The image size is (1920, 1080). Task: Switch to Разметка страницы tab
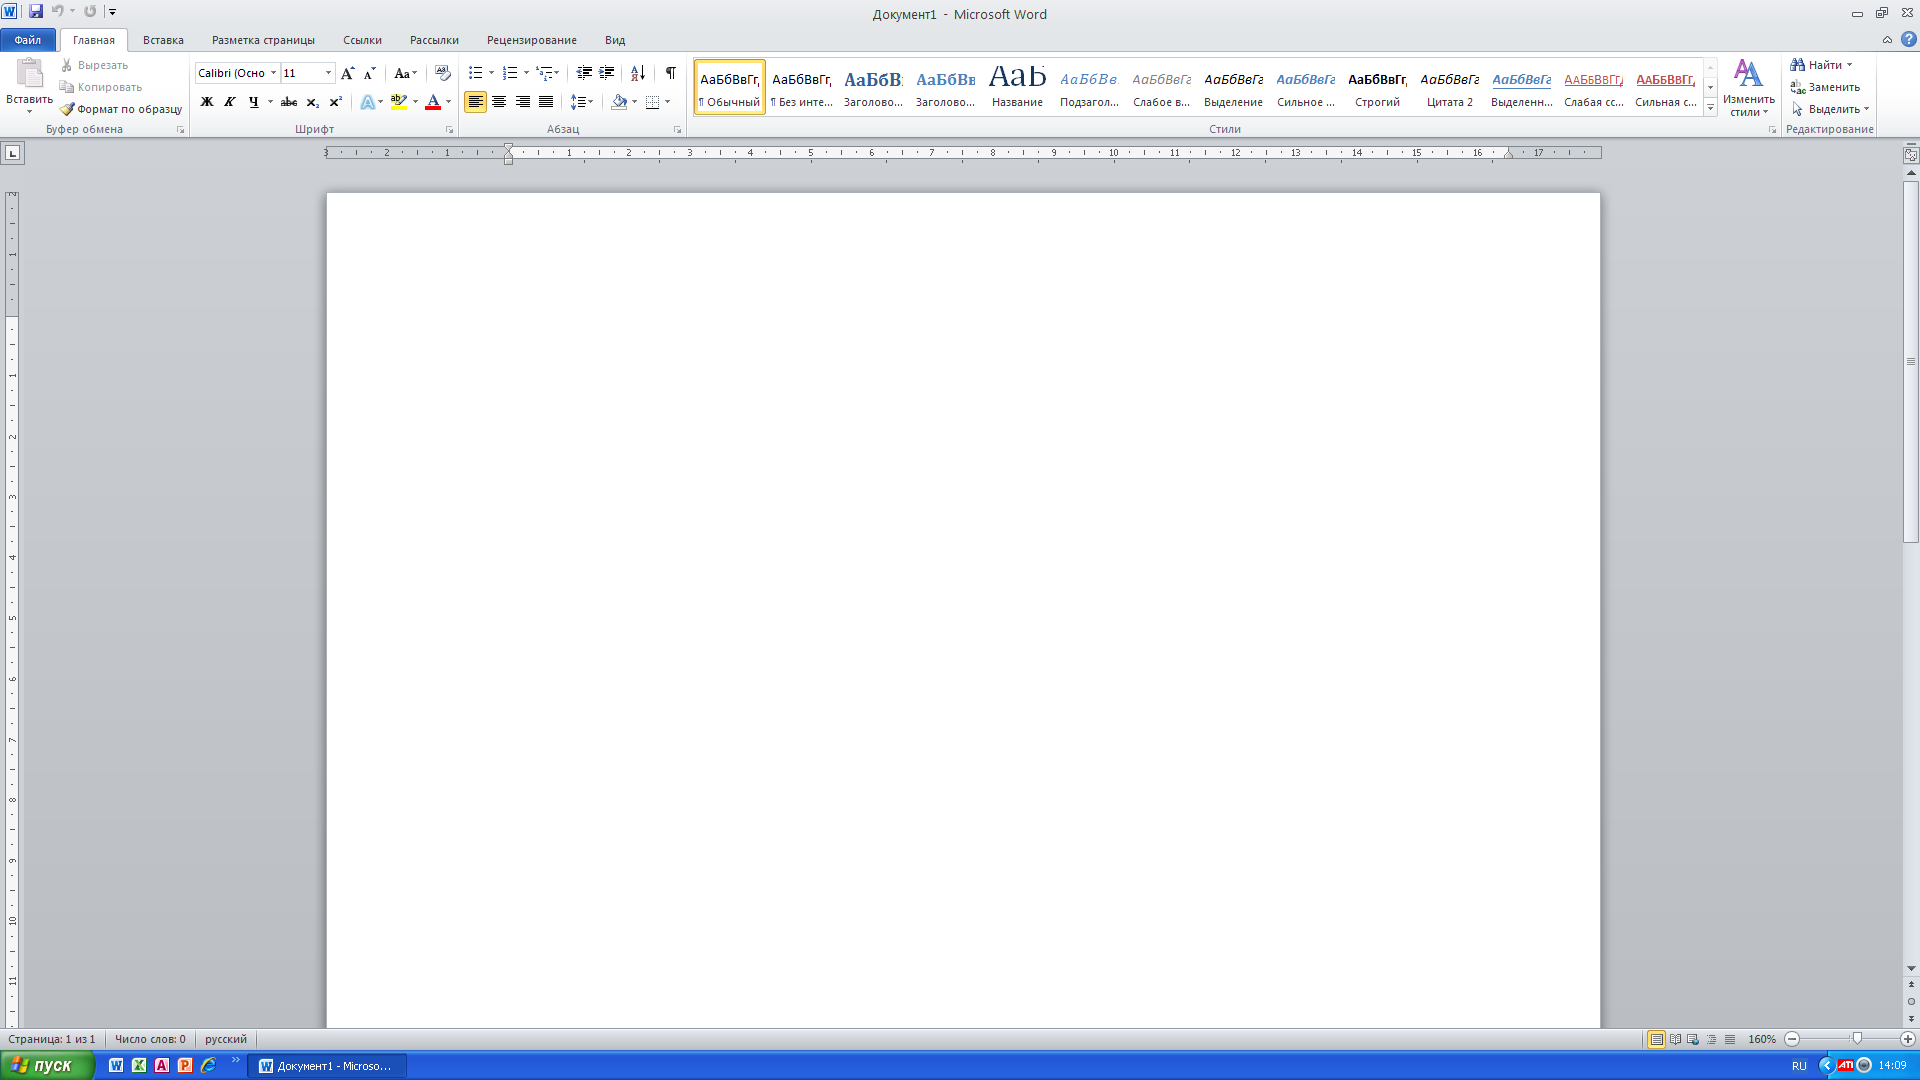pyautogui.click(x=263, y=40)
